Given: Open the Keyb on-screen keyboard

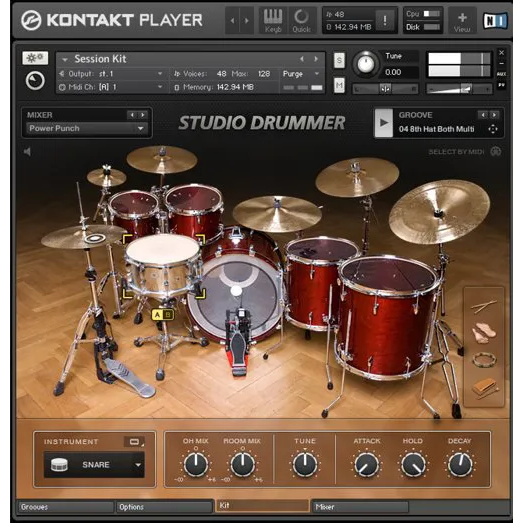Looking at the screenshot, I should (273, 21).
